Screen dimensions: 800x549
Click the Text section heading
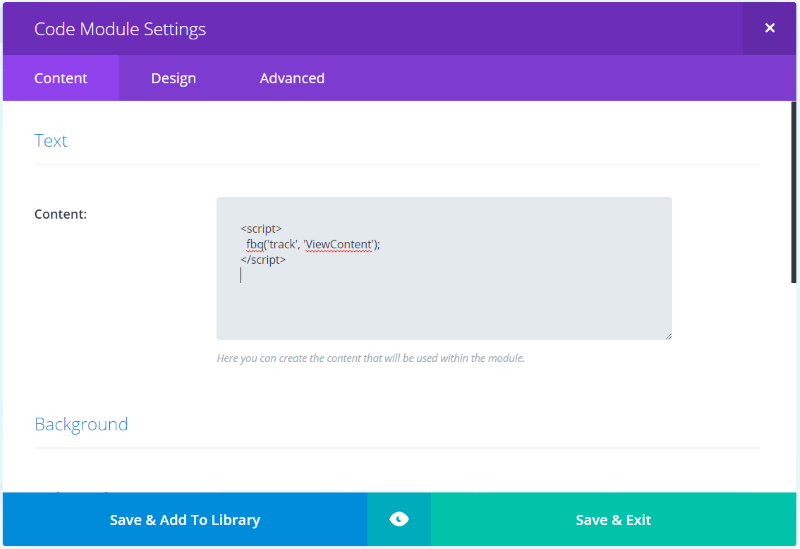point(51,140)
